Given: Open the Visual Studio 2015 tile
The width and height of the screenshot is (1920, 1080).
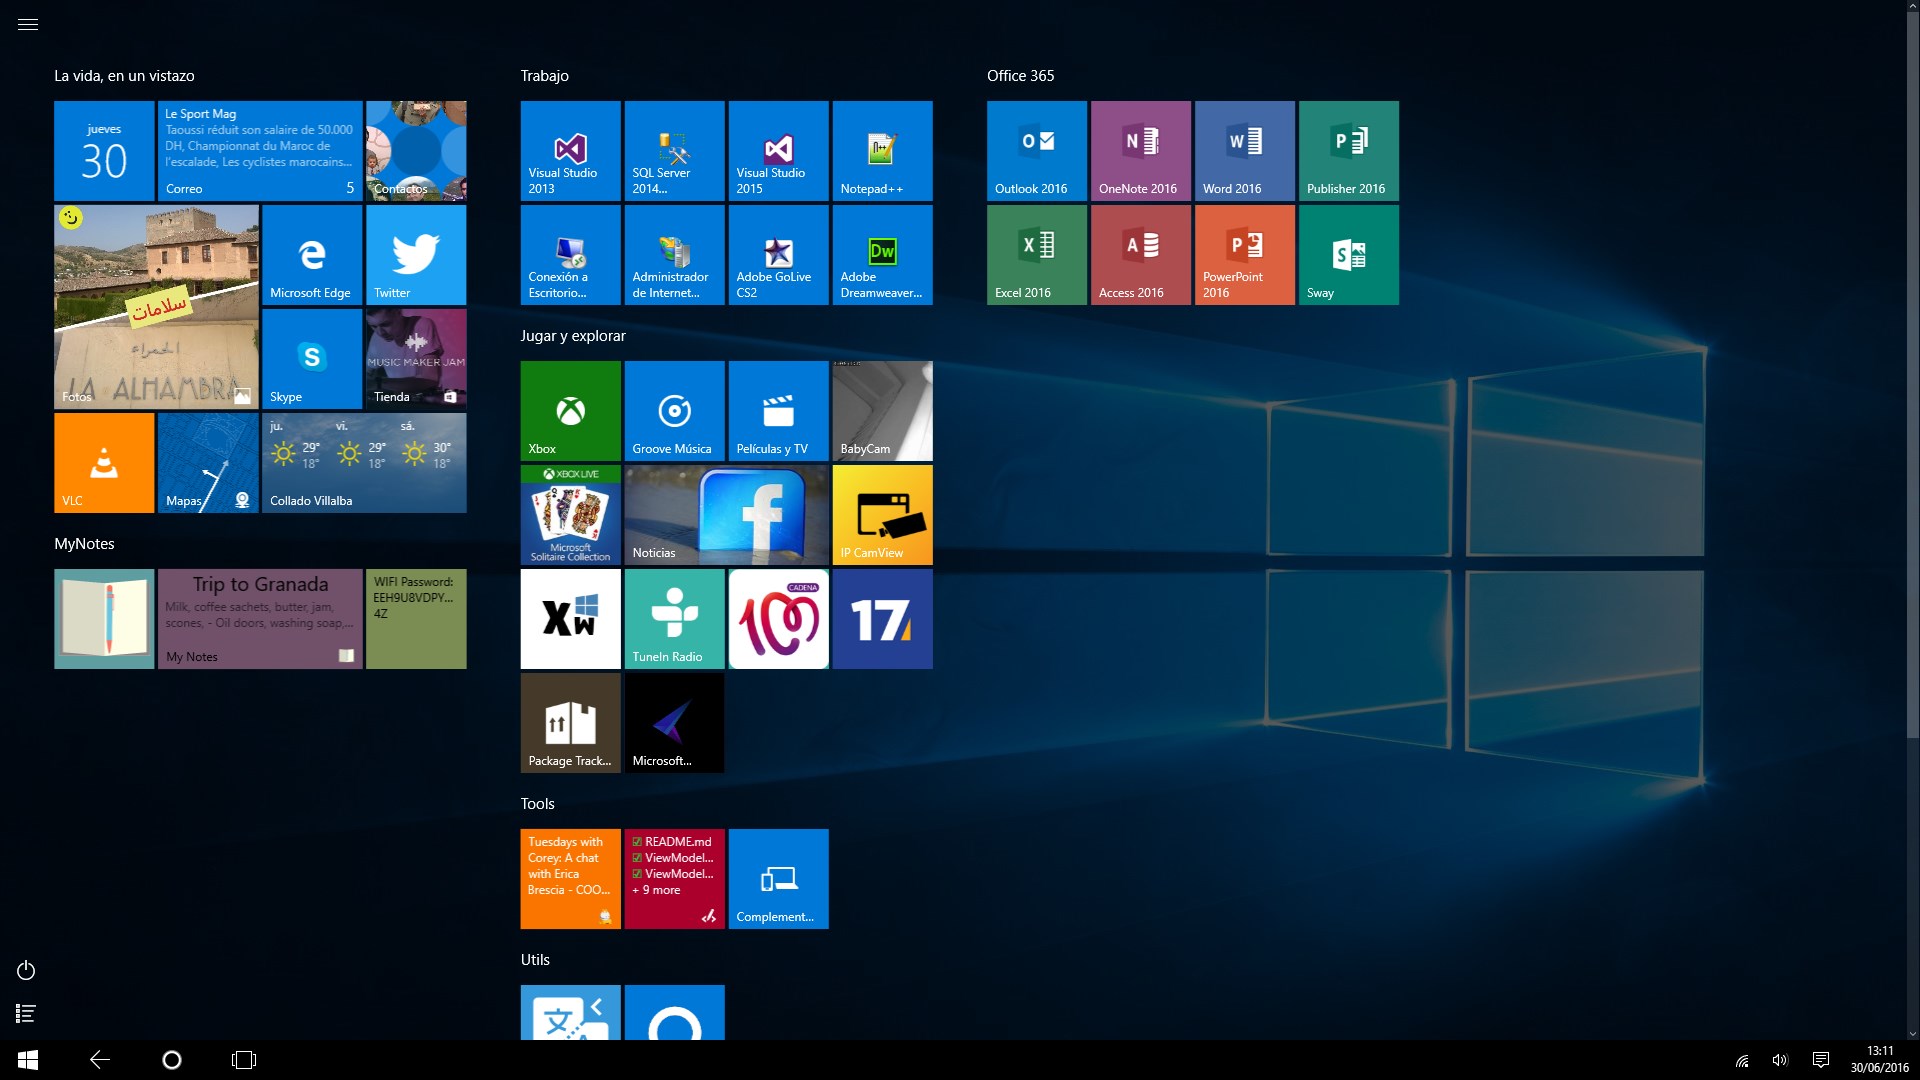Looking at the screenshot, I should [x=778, y=151].
